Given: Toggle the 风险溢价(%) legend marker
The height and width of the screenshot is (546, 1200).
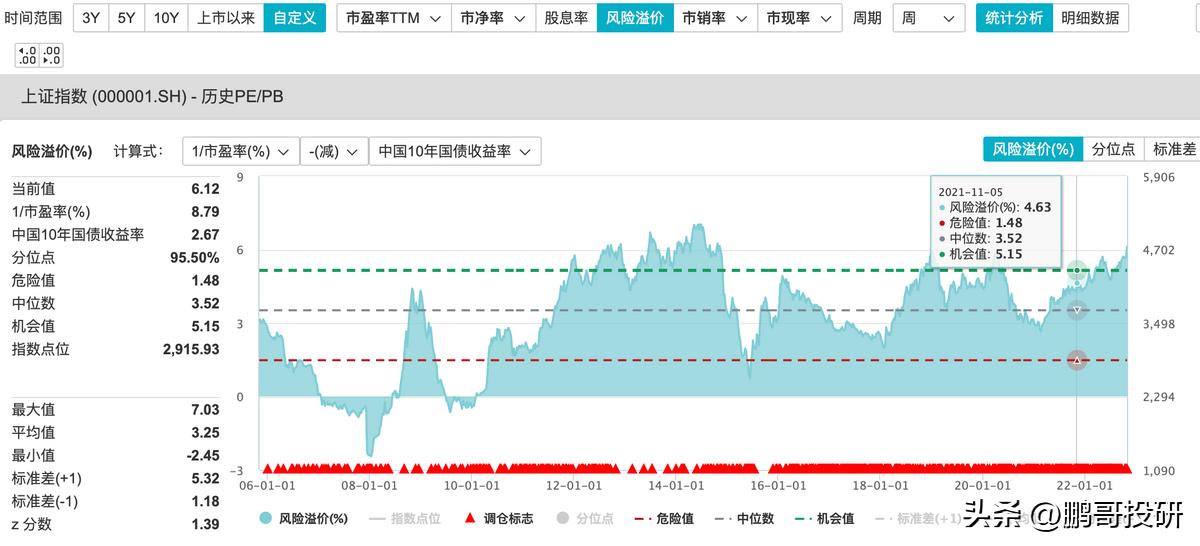Looking at the screenshot, I should click(266, 519).
